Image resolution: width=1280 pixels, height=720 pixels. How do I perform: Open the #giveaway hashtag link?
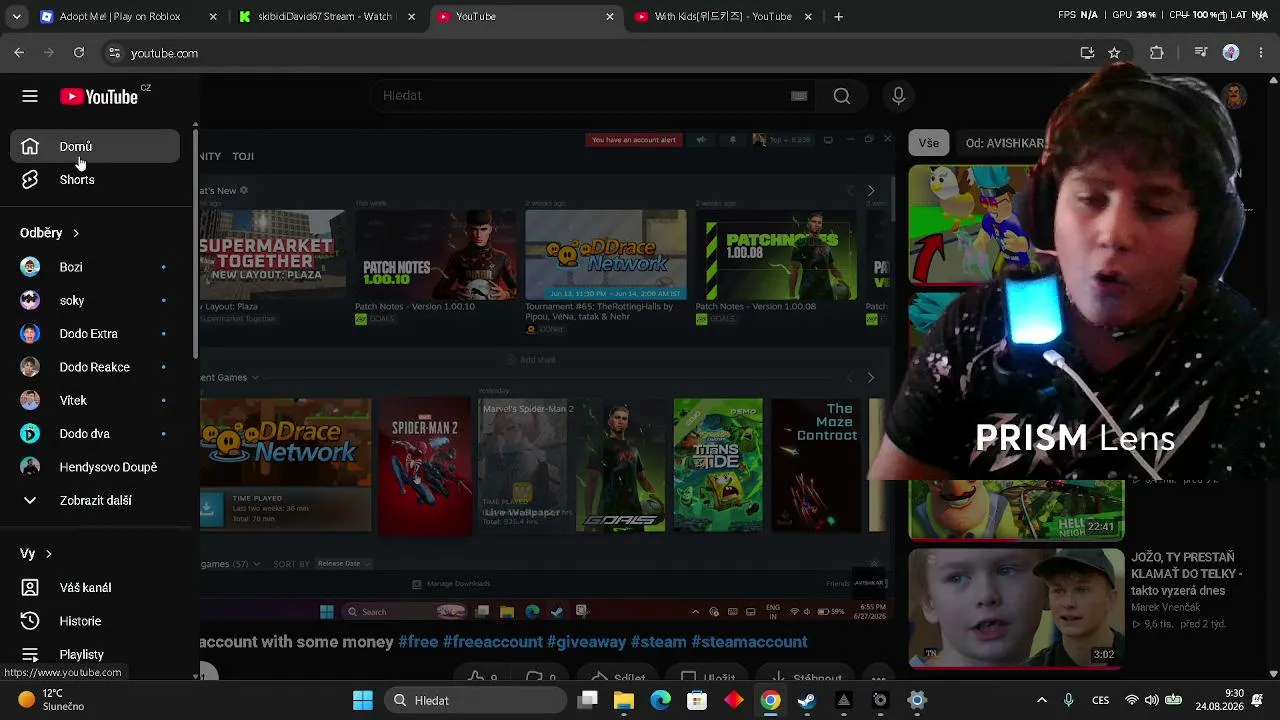(587, 642)
